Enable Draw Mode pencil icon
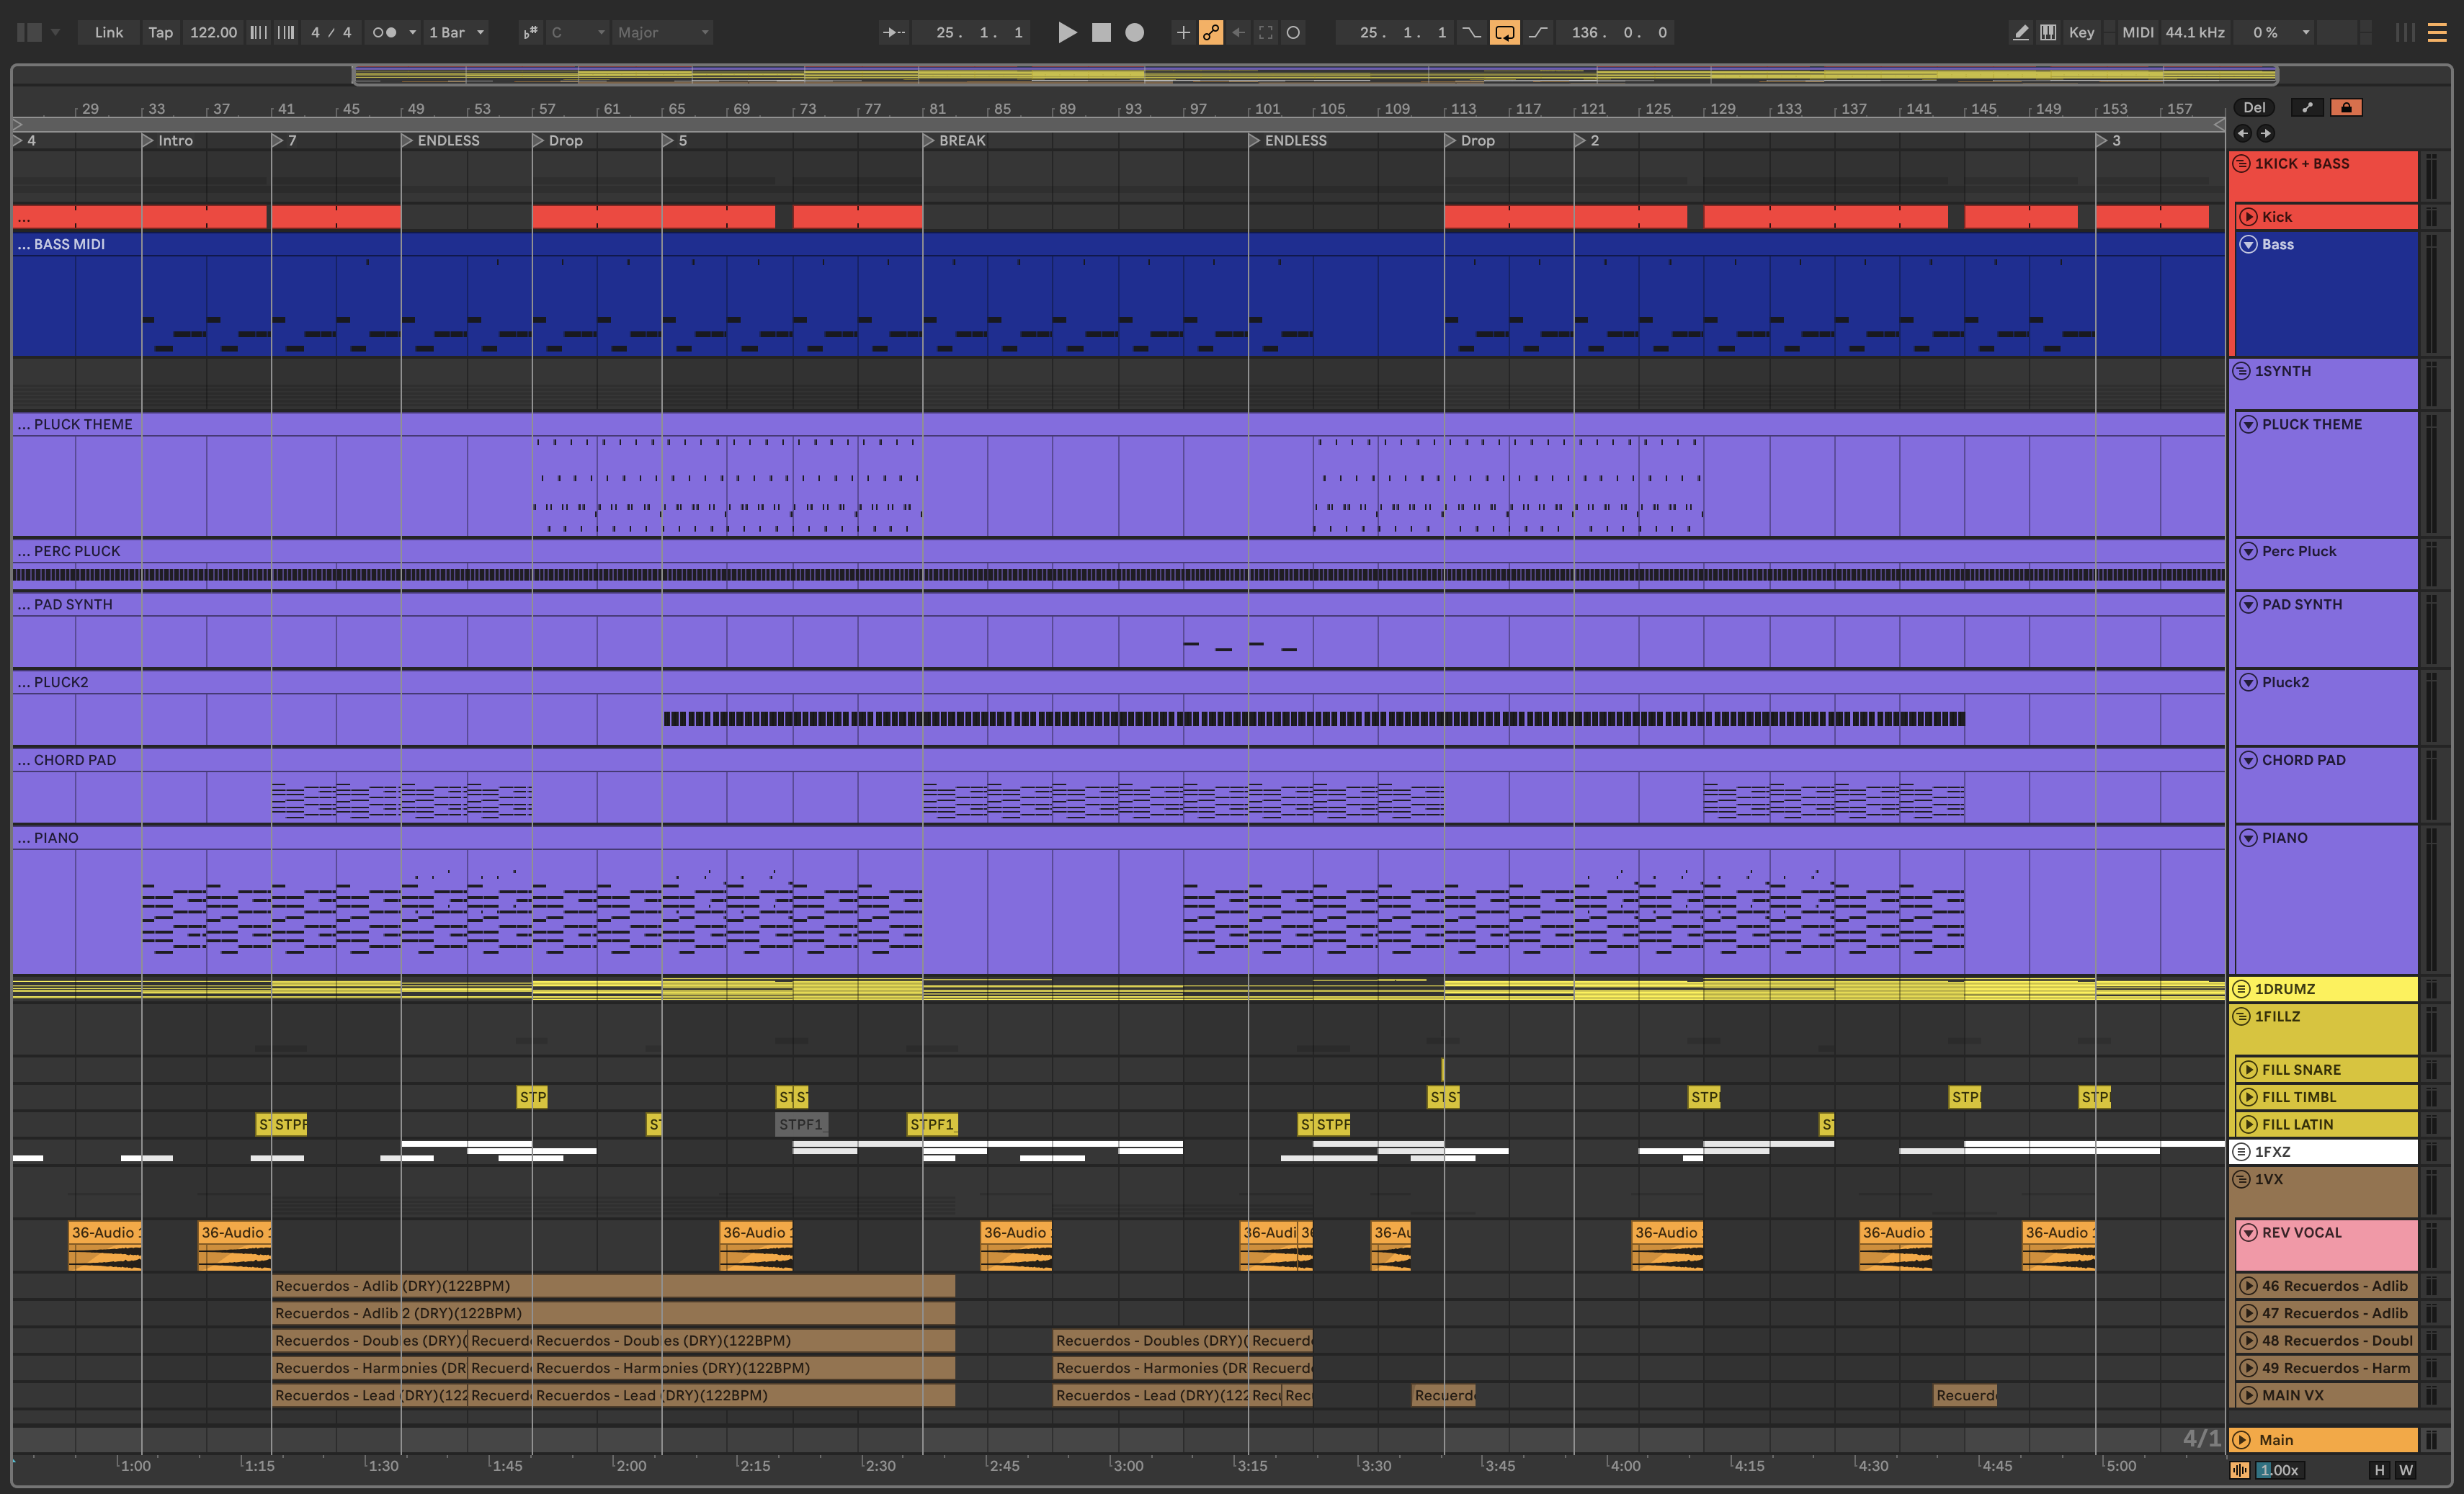This screenshot has width=2464, height=1494. tap(2020, 32)
